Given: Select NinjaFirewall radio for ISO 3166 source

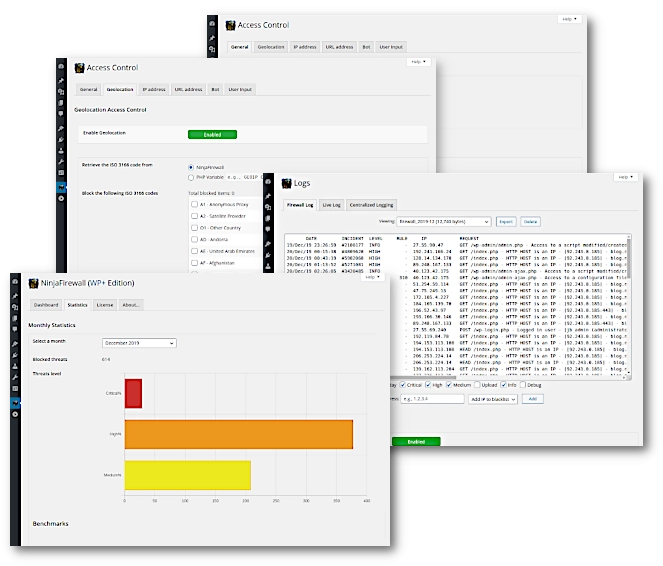Looking at the screenshot, I should click(x=191, y=167).
